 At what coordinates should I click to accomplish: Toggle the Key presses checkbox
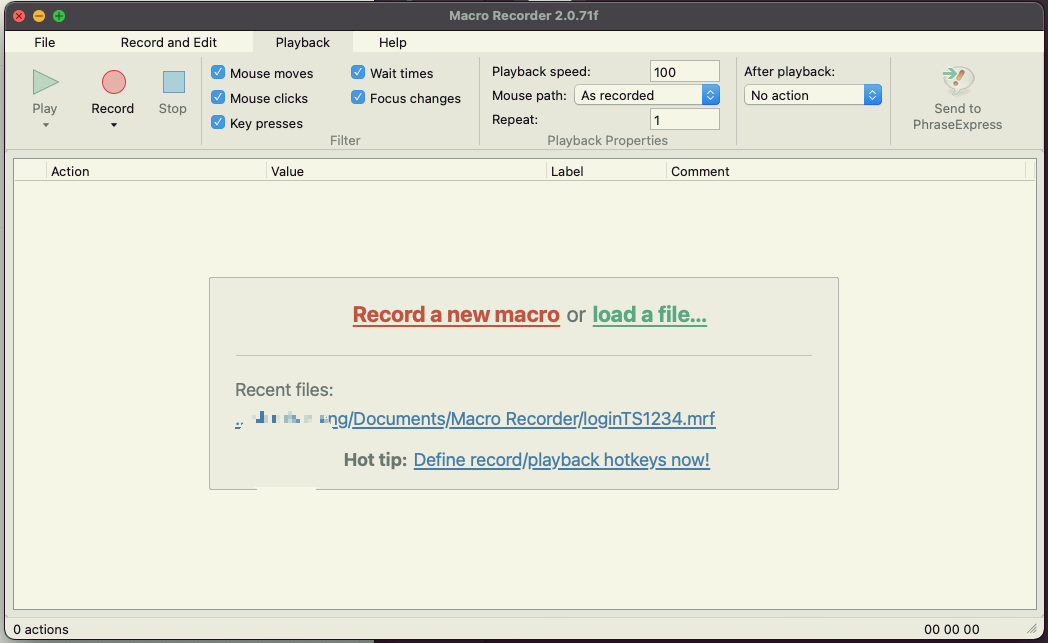218,122
